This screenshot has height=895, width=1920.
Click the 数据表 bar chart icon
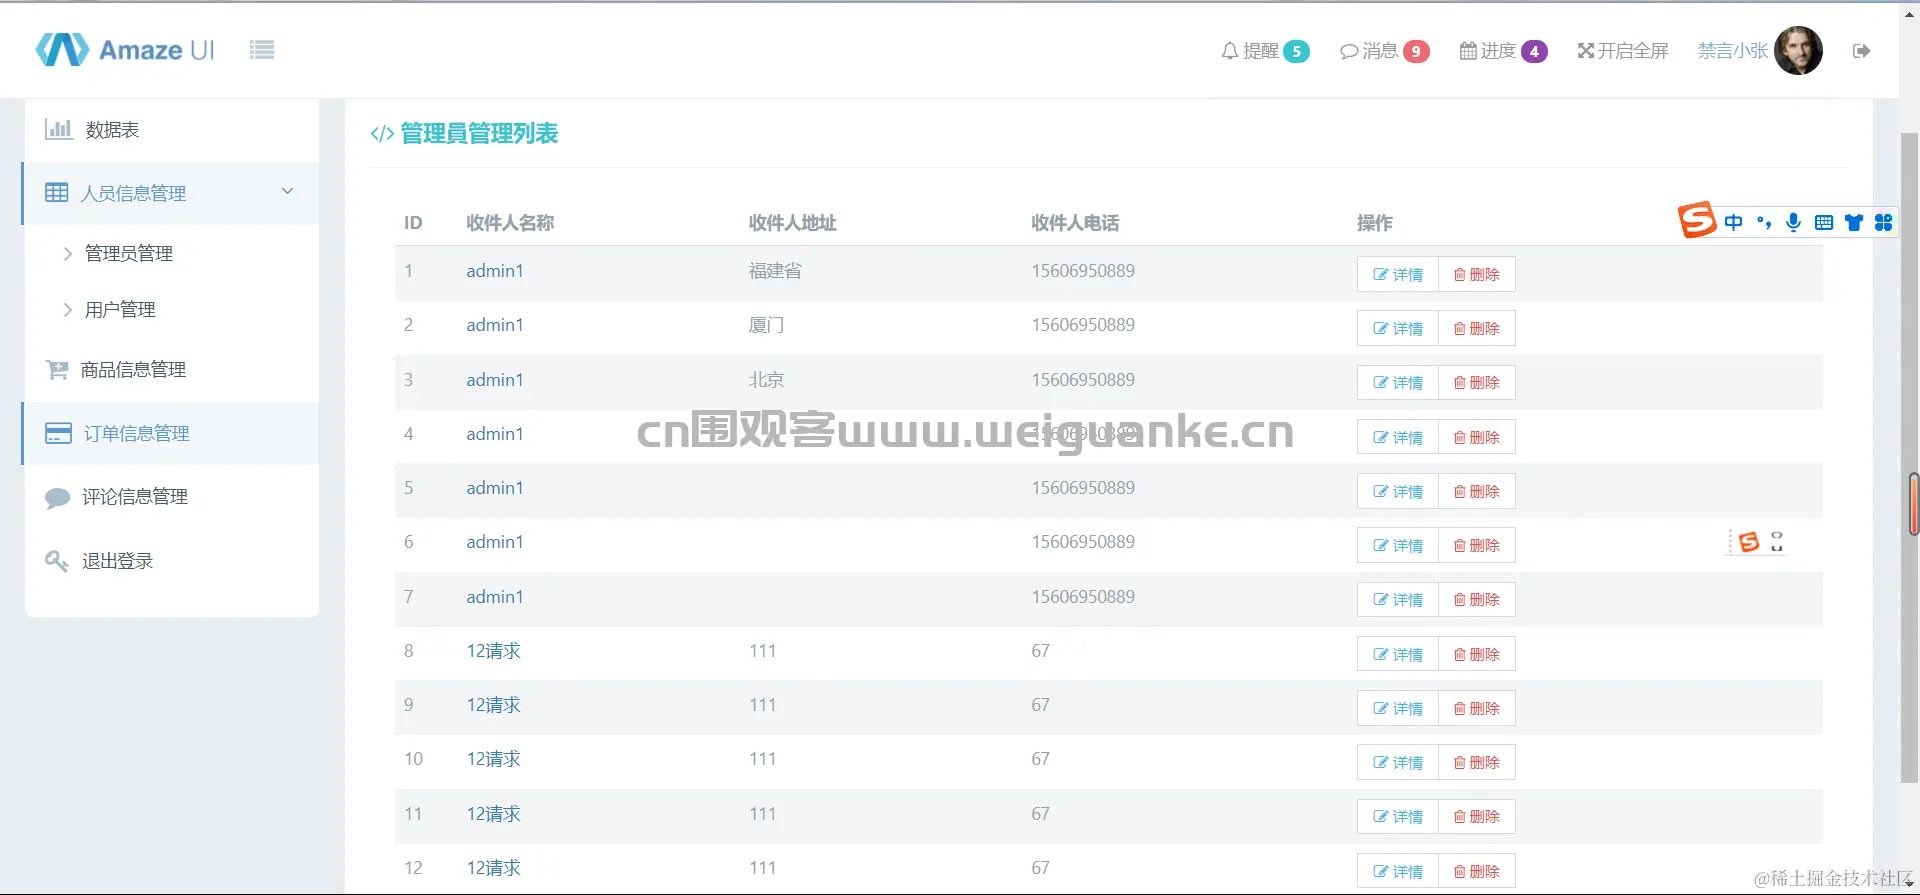(58, 129)
